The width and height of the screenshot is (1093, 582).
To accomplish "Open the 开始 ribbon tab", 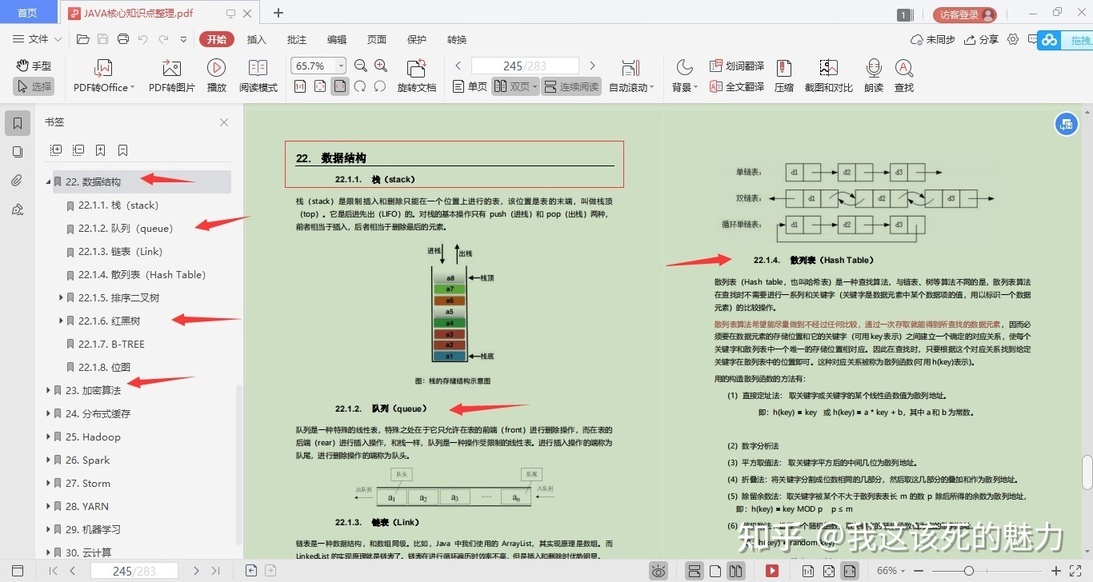I will (216, 39).
